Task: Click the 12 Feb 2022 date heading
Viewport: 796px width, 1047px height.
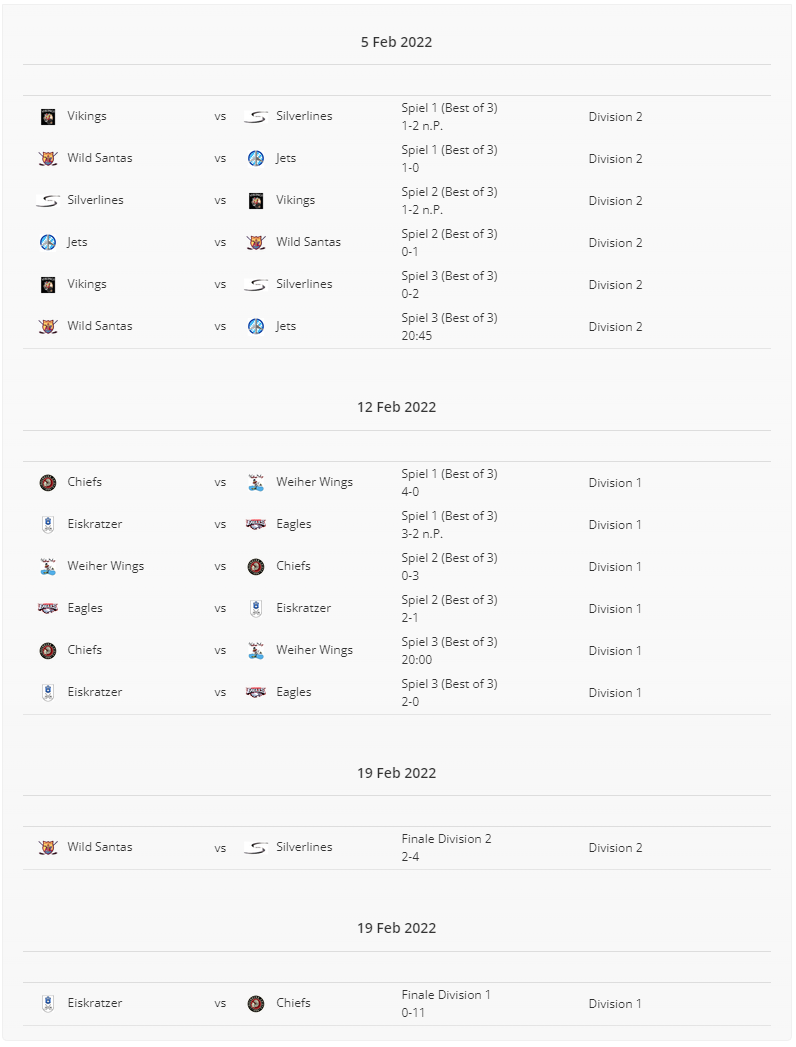Action: pos(397,407)
